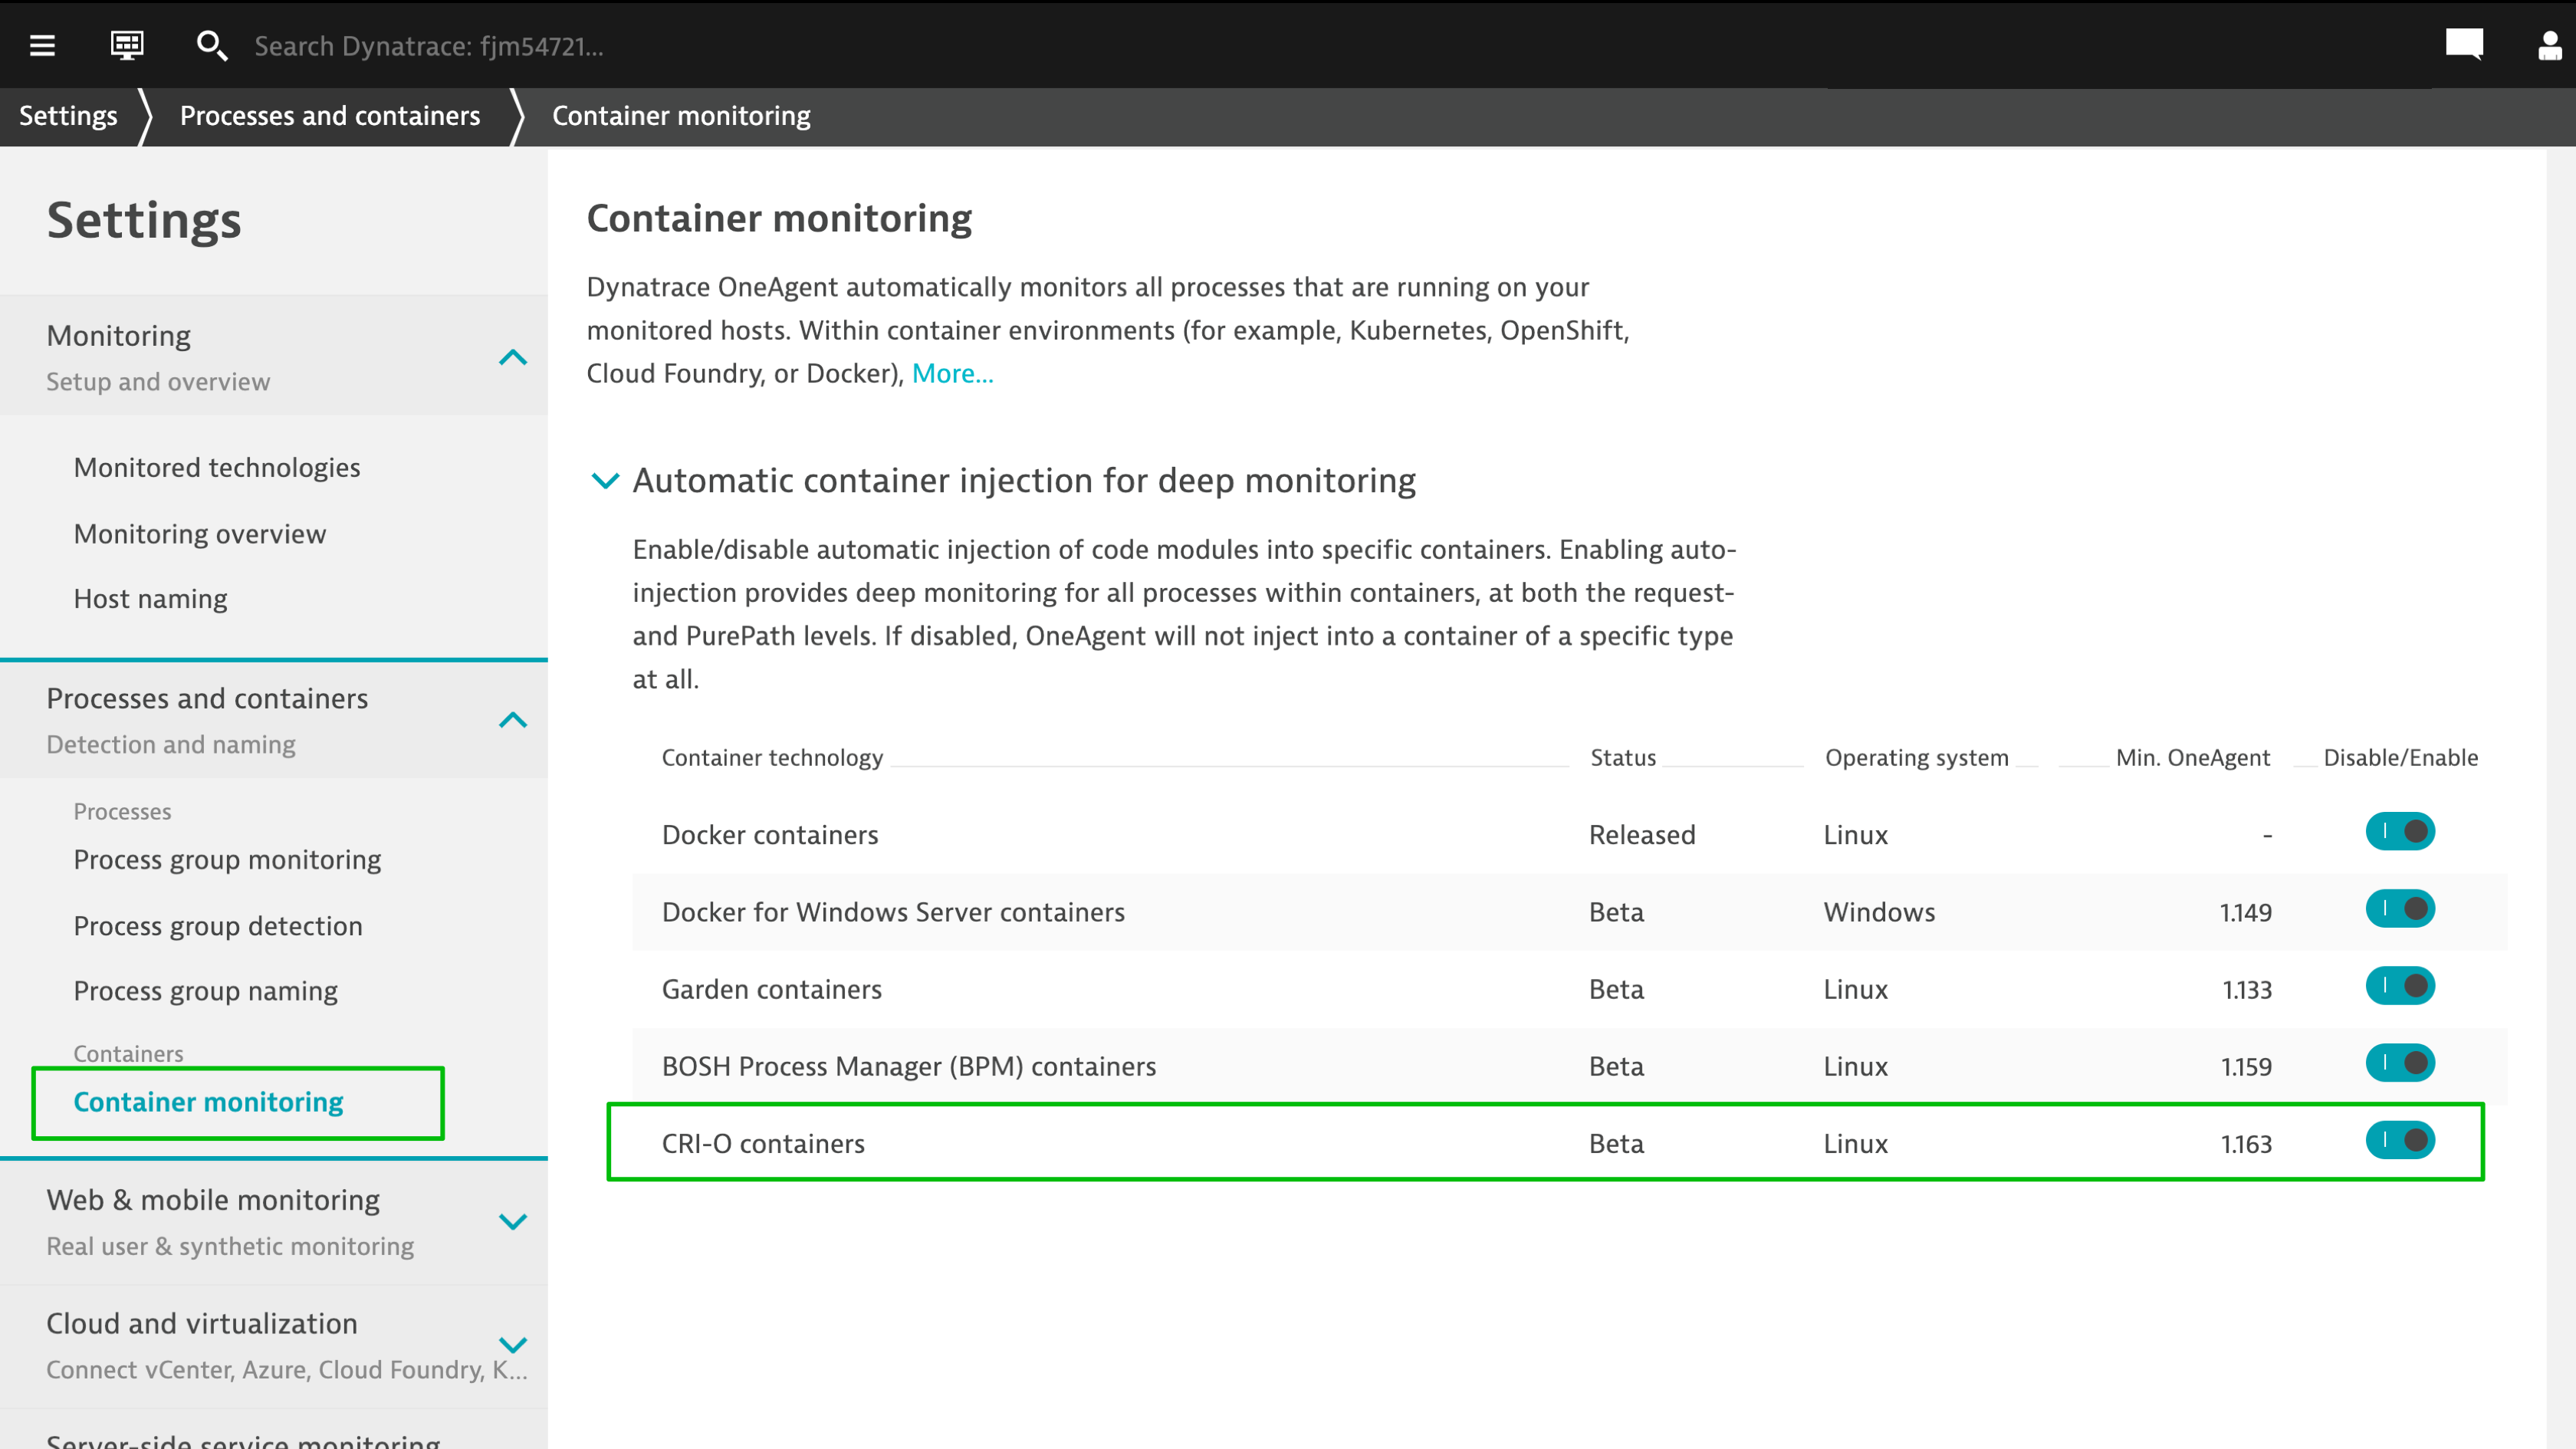Focus the Search Dynatrace field
This screenshot has height=1449, width=2576.
[x=429, y=46]
